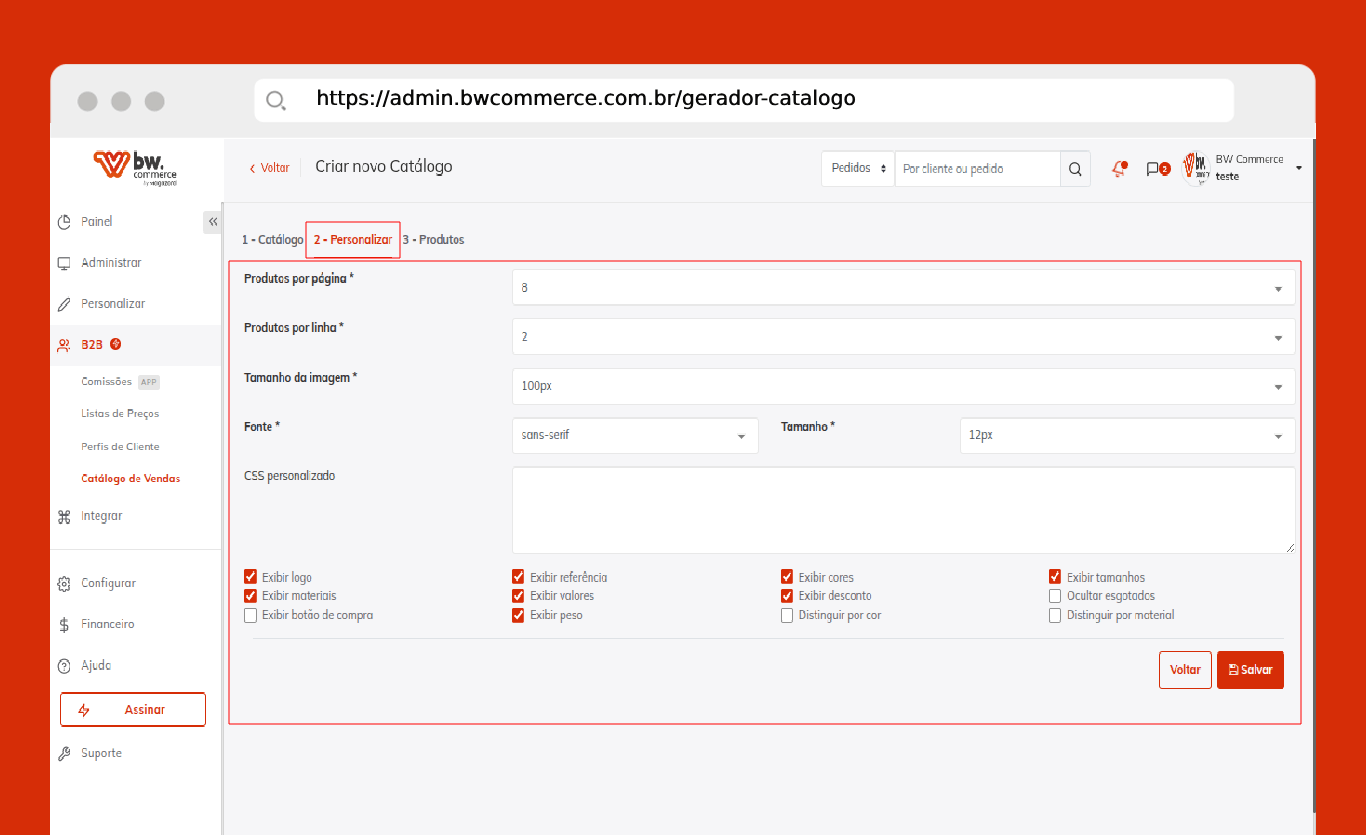
Task: Open Perfis de Cliente submenu item
Action: click(120, 447)
